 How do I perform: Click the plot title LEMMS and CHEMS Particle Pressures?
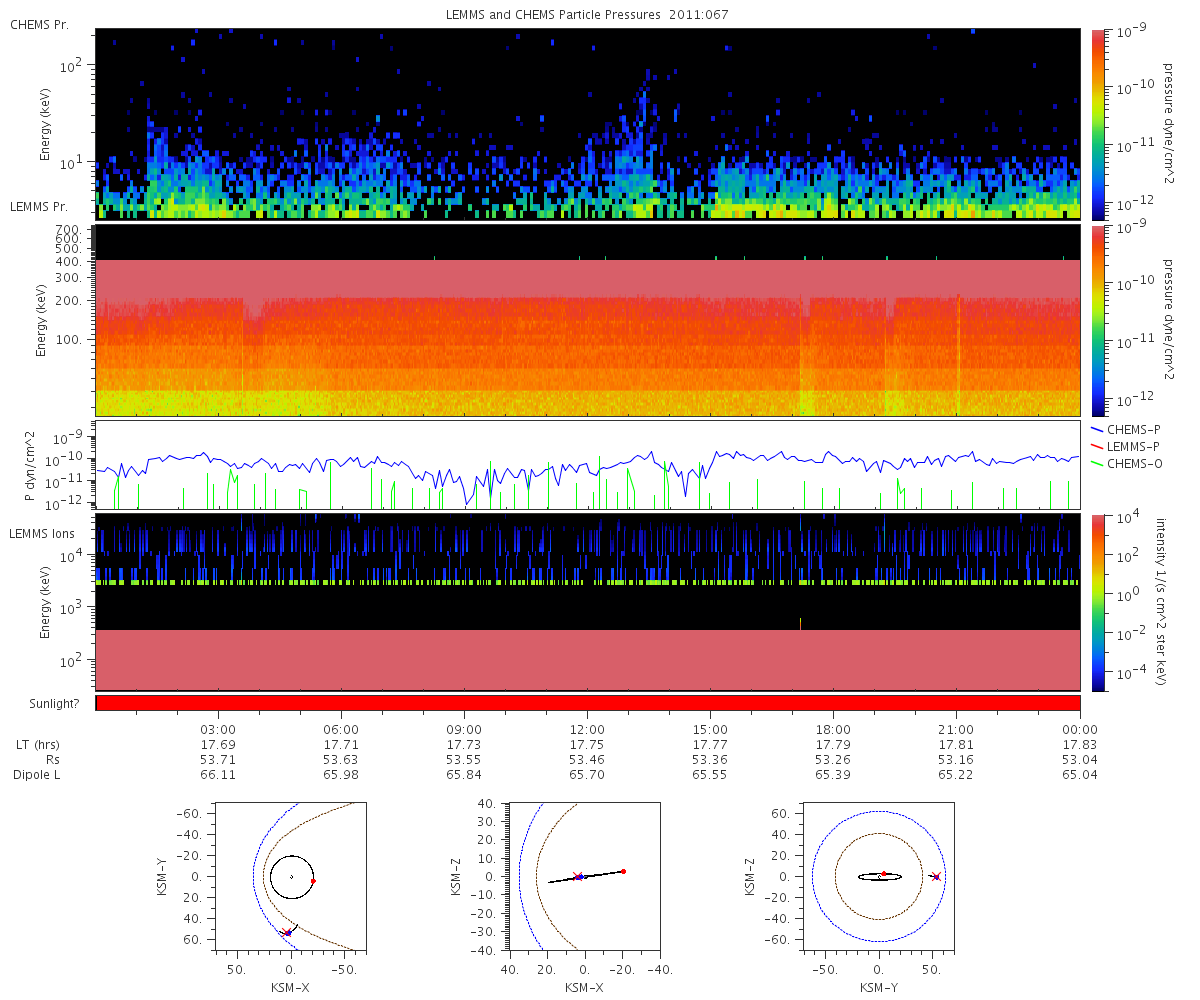click(x=553, y=16)
